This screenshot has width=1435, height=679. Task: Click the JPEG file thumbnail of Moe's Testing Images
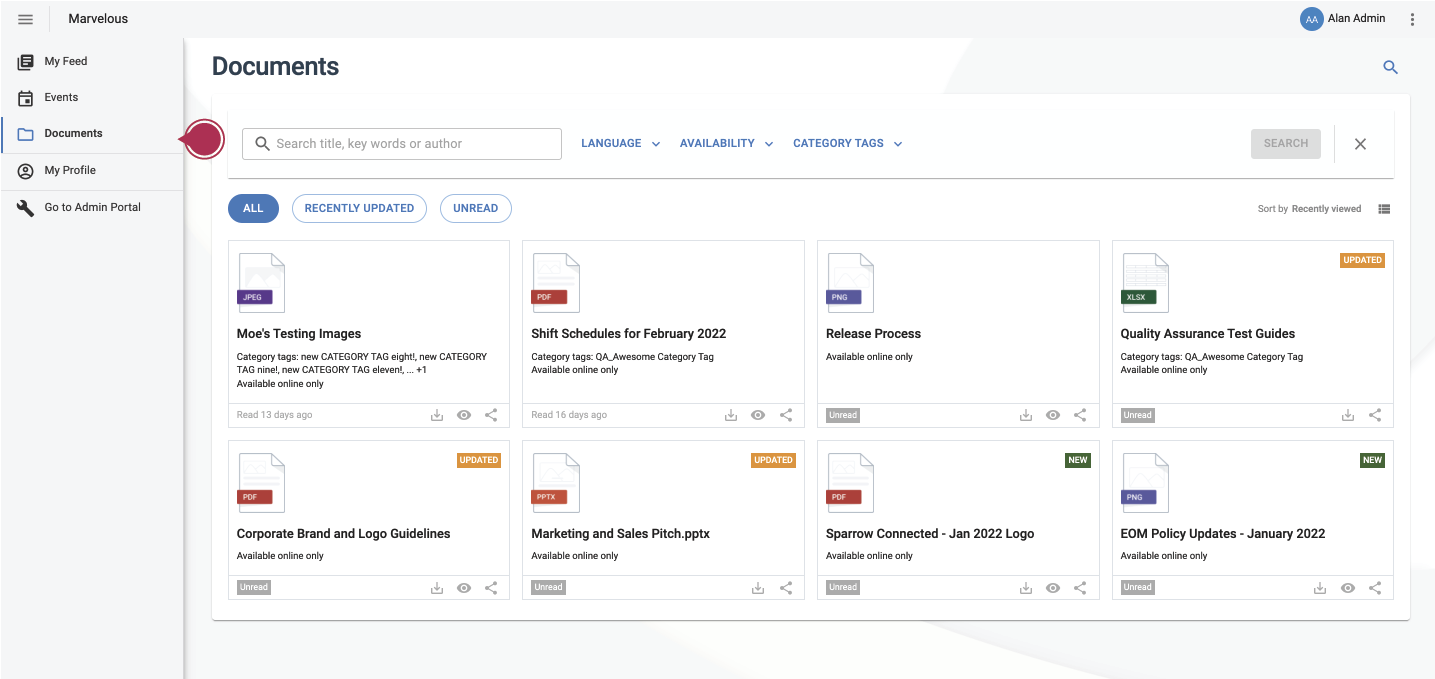tap(261, 283)
